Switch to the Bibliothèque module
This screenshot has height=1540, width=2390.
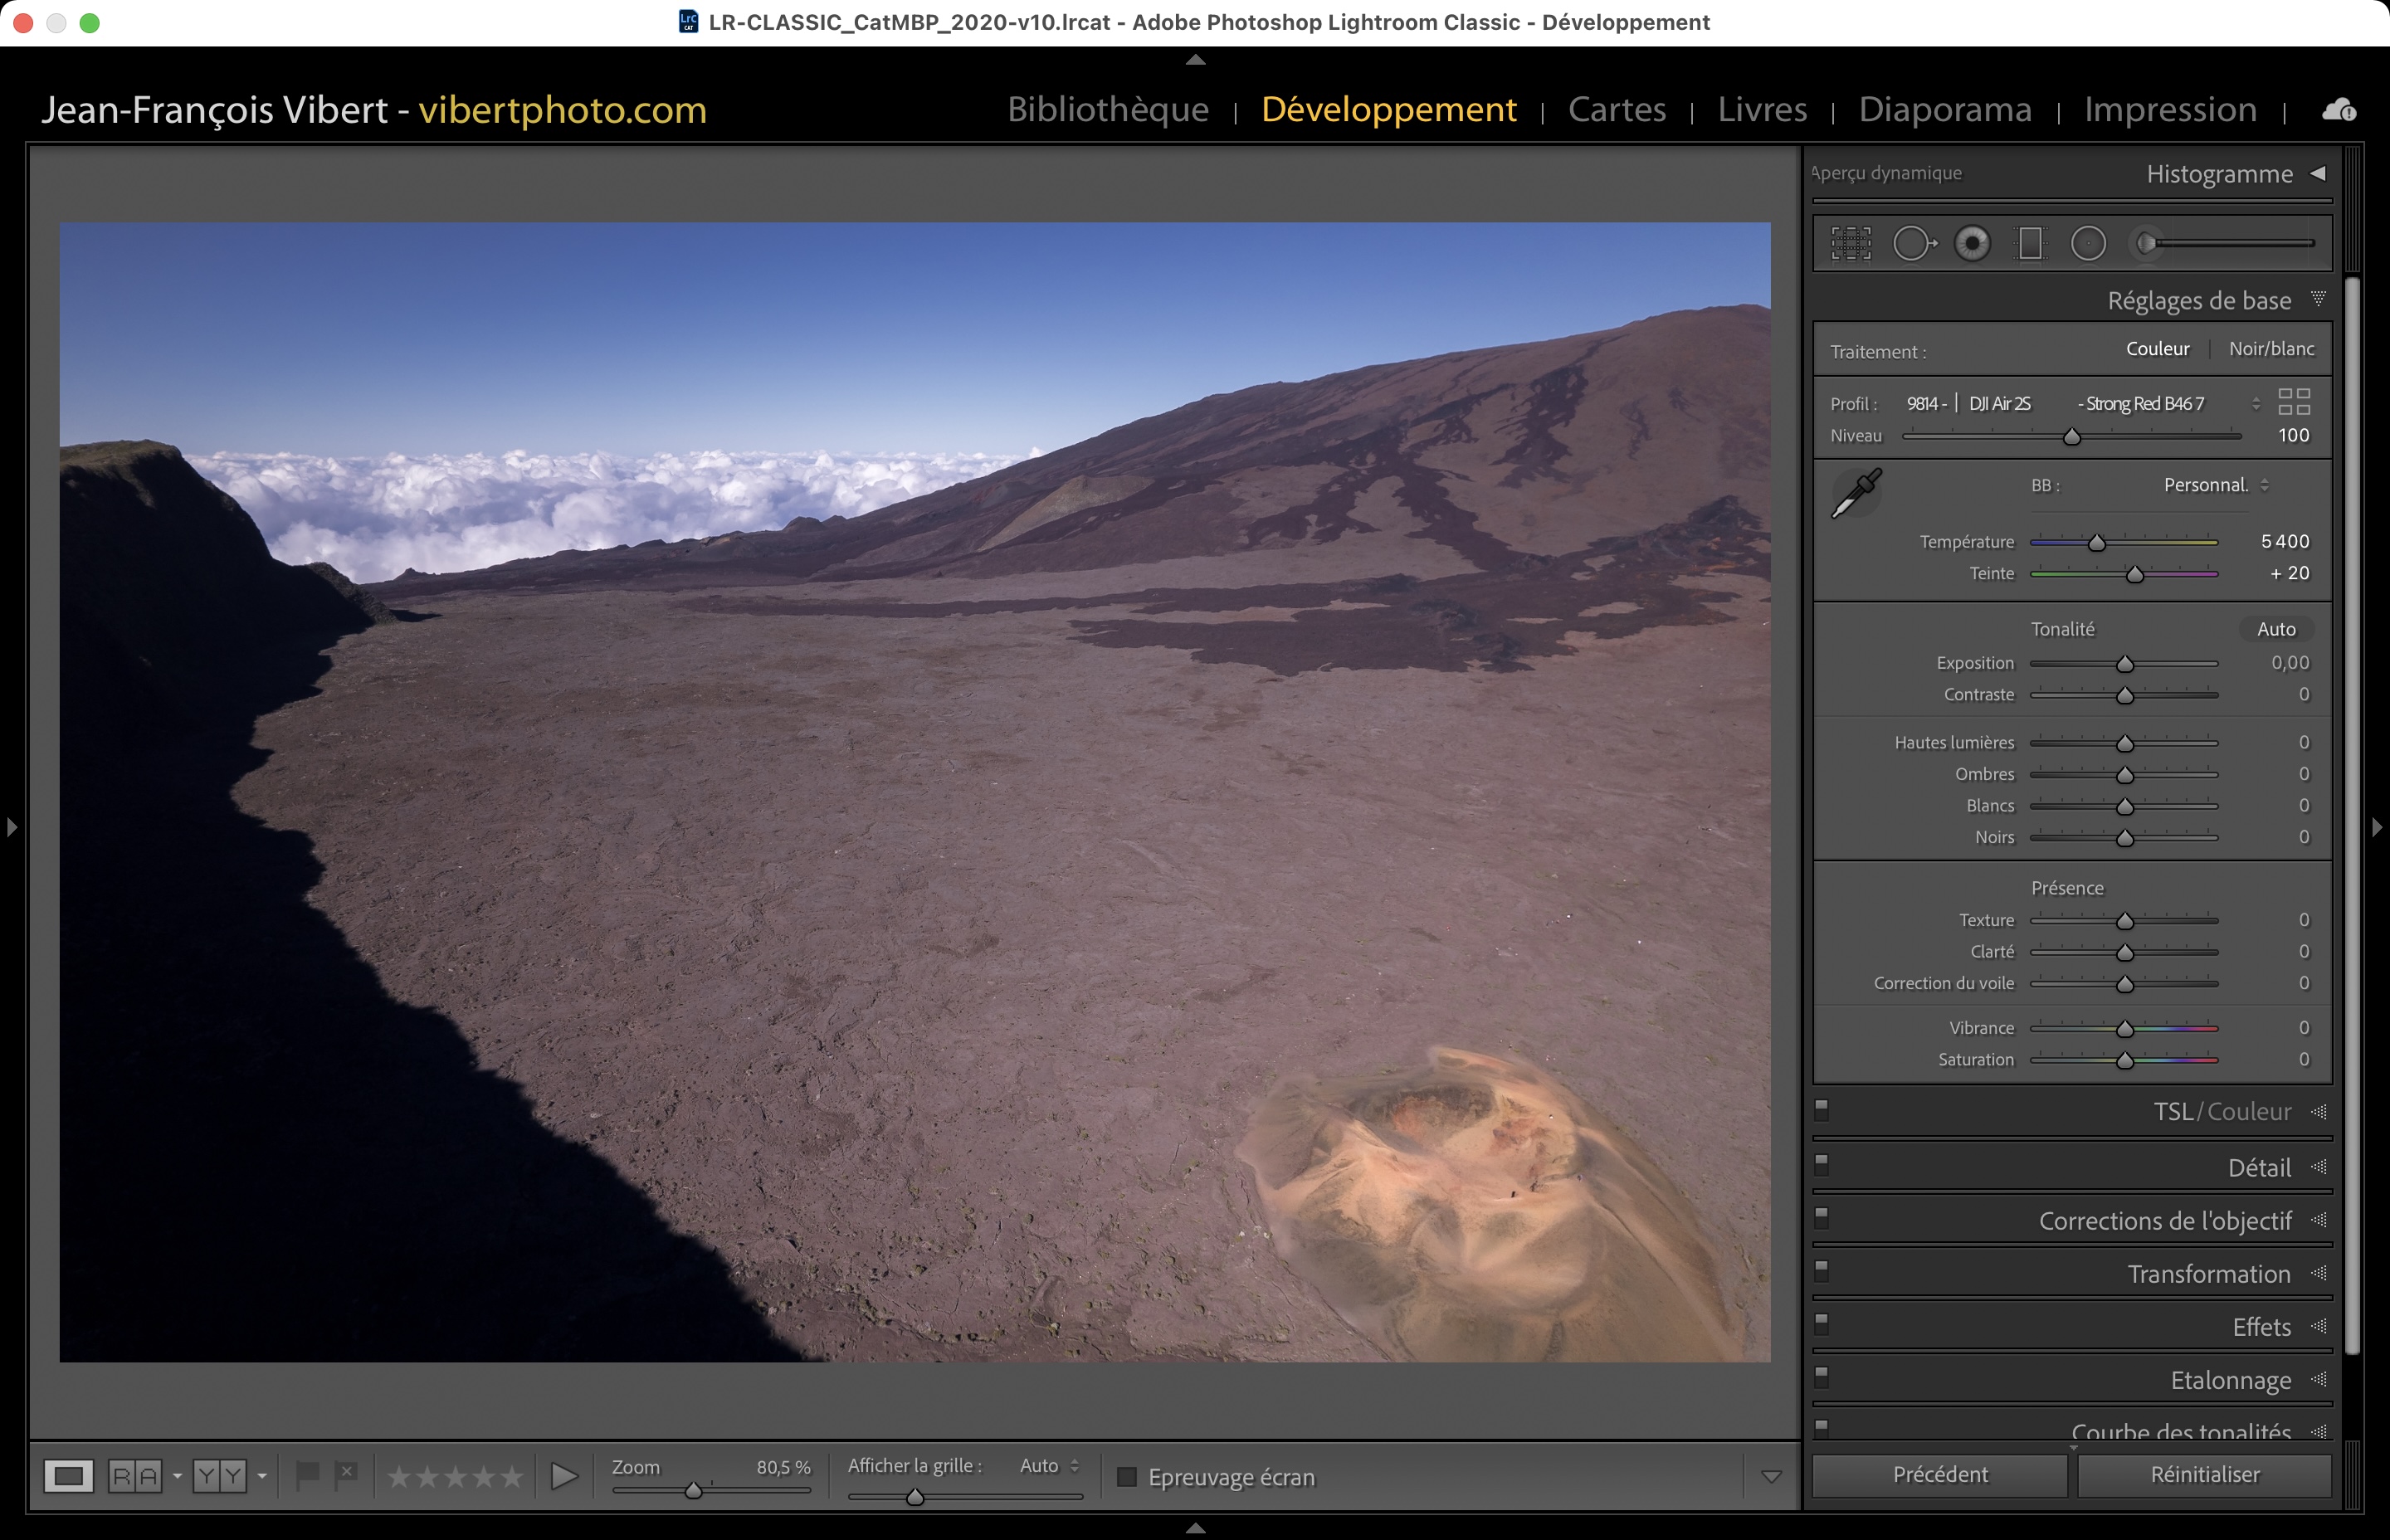(x=1107, y=109)
